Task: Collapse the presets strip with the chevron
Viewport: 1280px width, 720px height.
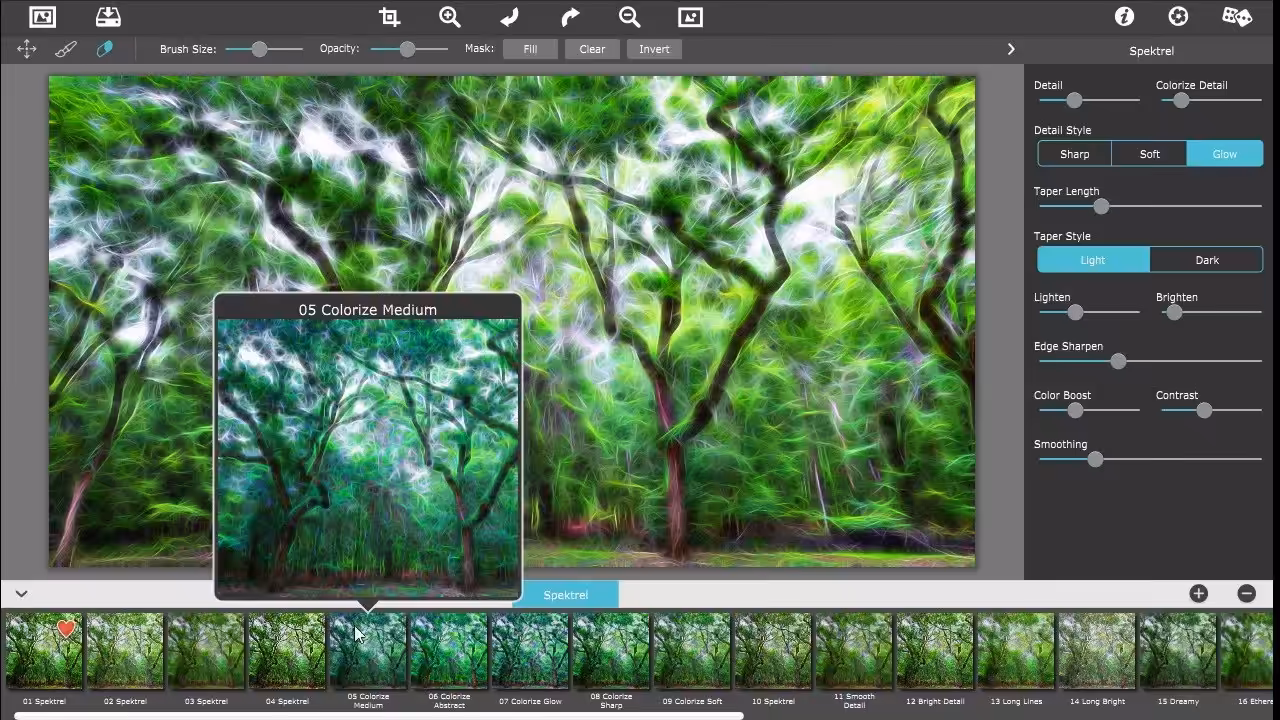Action: (21, 594)
